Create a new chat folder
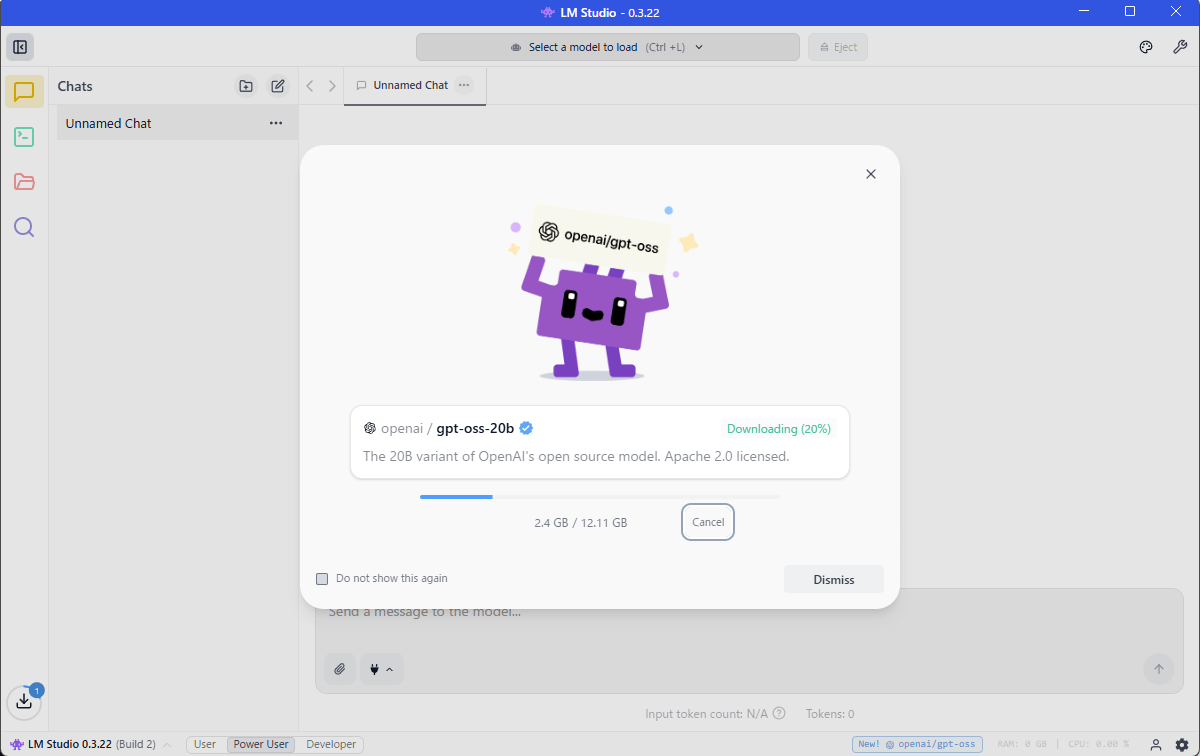Screen dimensions: 1200x756 245,86
